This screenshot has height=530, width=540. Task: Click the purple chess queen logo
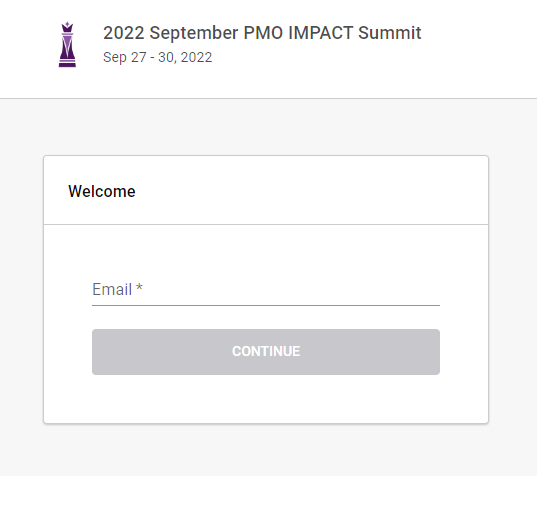[68, 44]
